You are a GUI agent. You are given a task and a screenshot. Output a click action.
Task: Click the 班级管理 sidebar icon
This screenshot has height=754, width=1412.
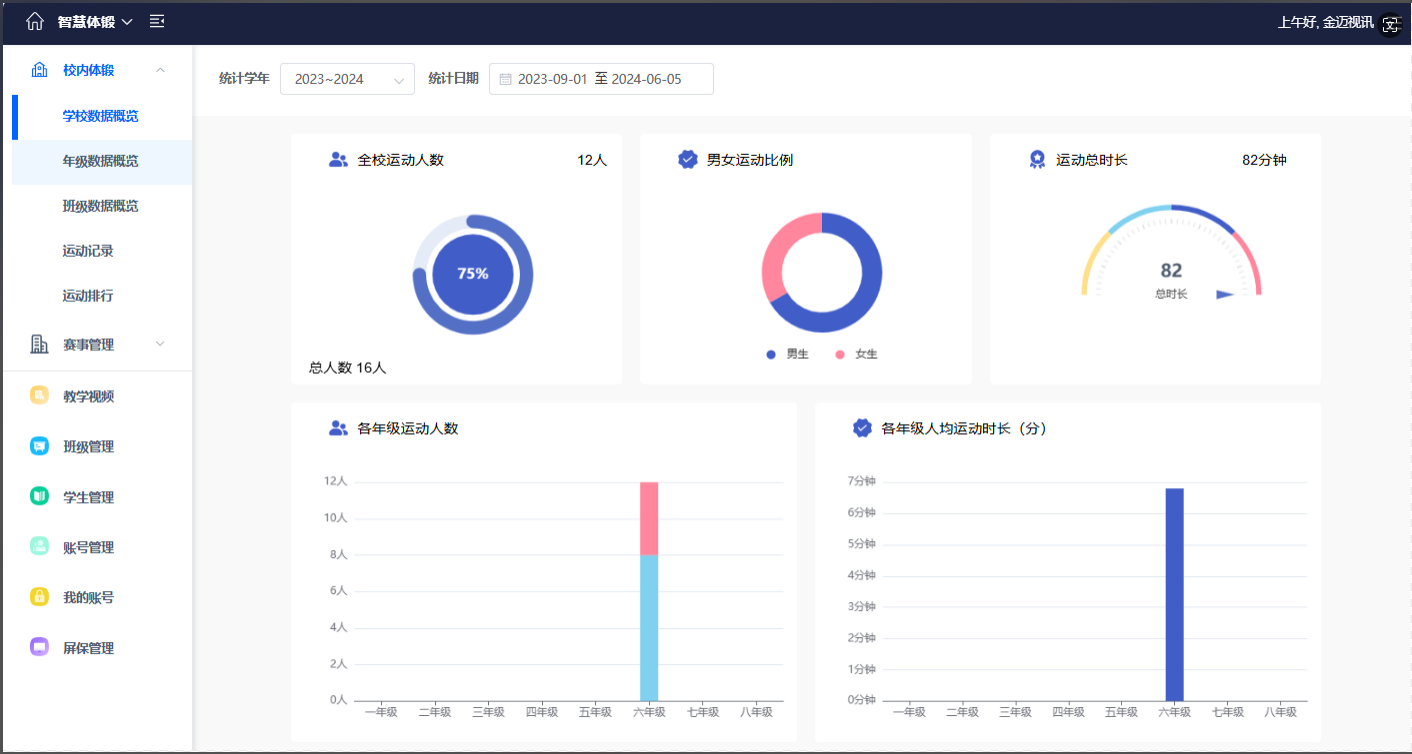click(x=39, y=446)
